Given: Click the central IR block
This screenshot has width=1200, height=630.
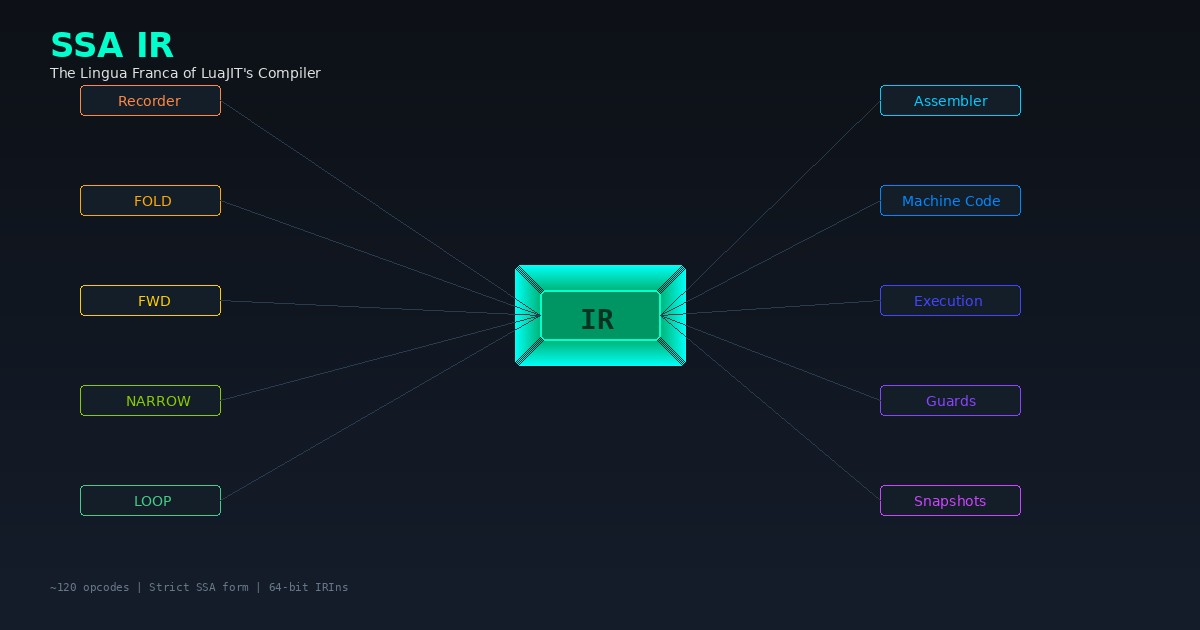Looking at the screenshot, I should coord(600,316).
